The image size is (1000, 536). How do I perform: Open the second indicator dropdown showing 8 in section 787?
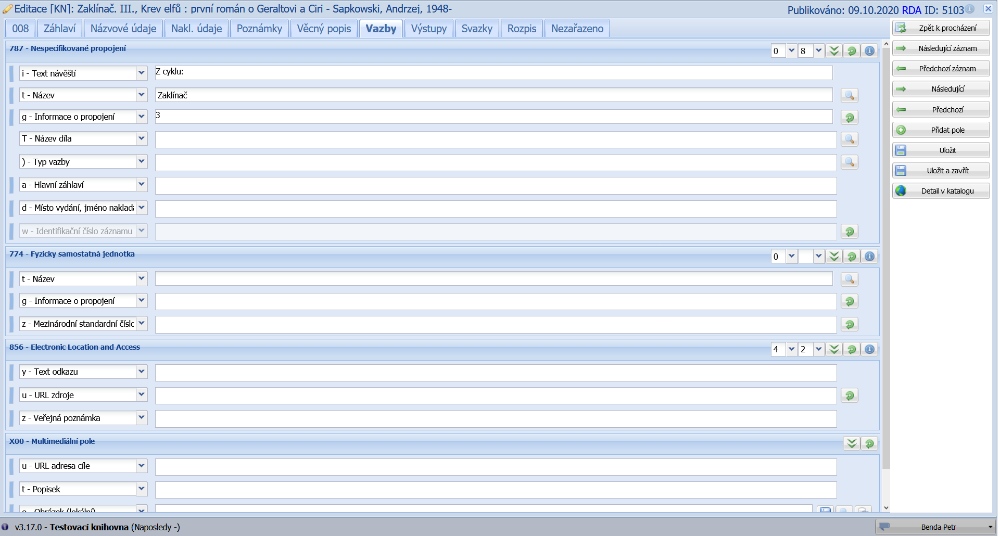point(818,50)
